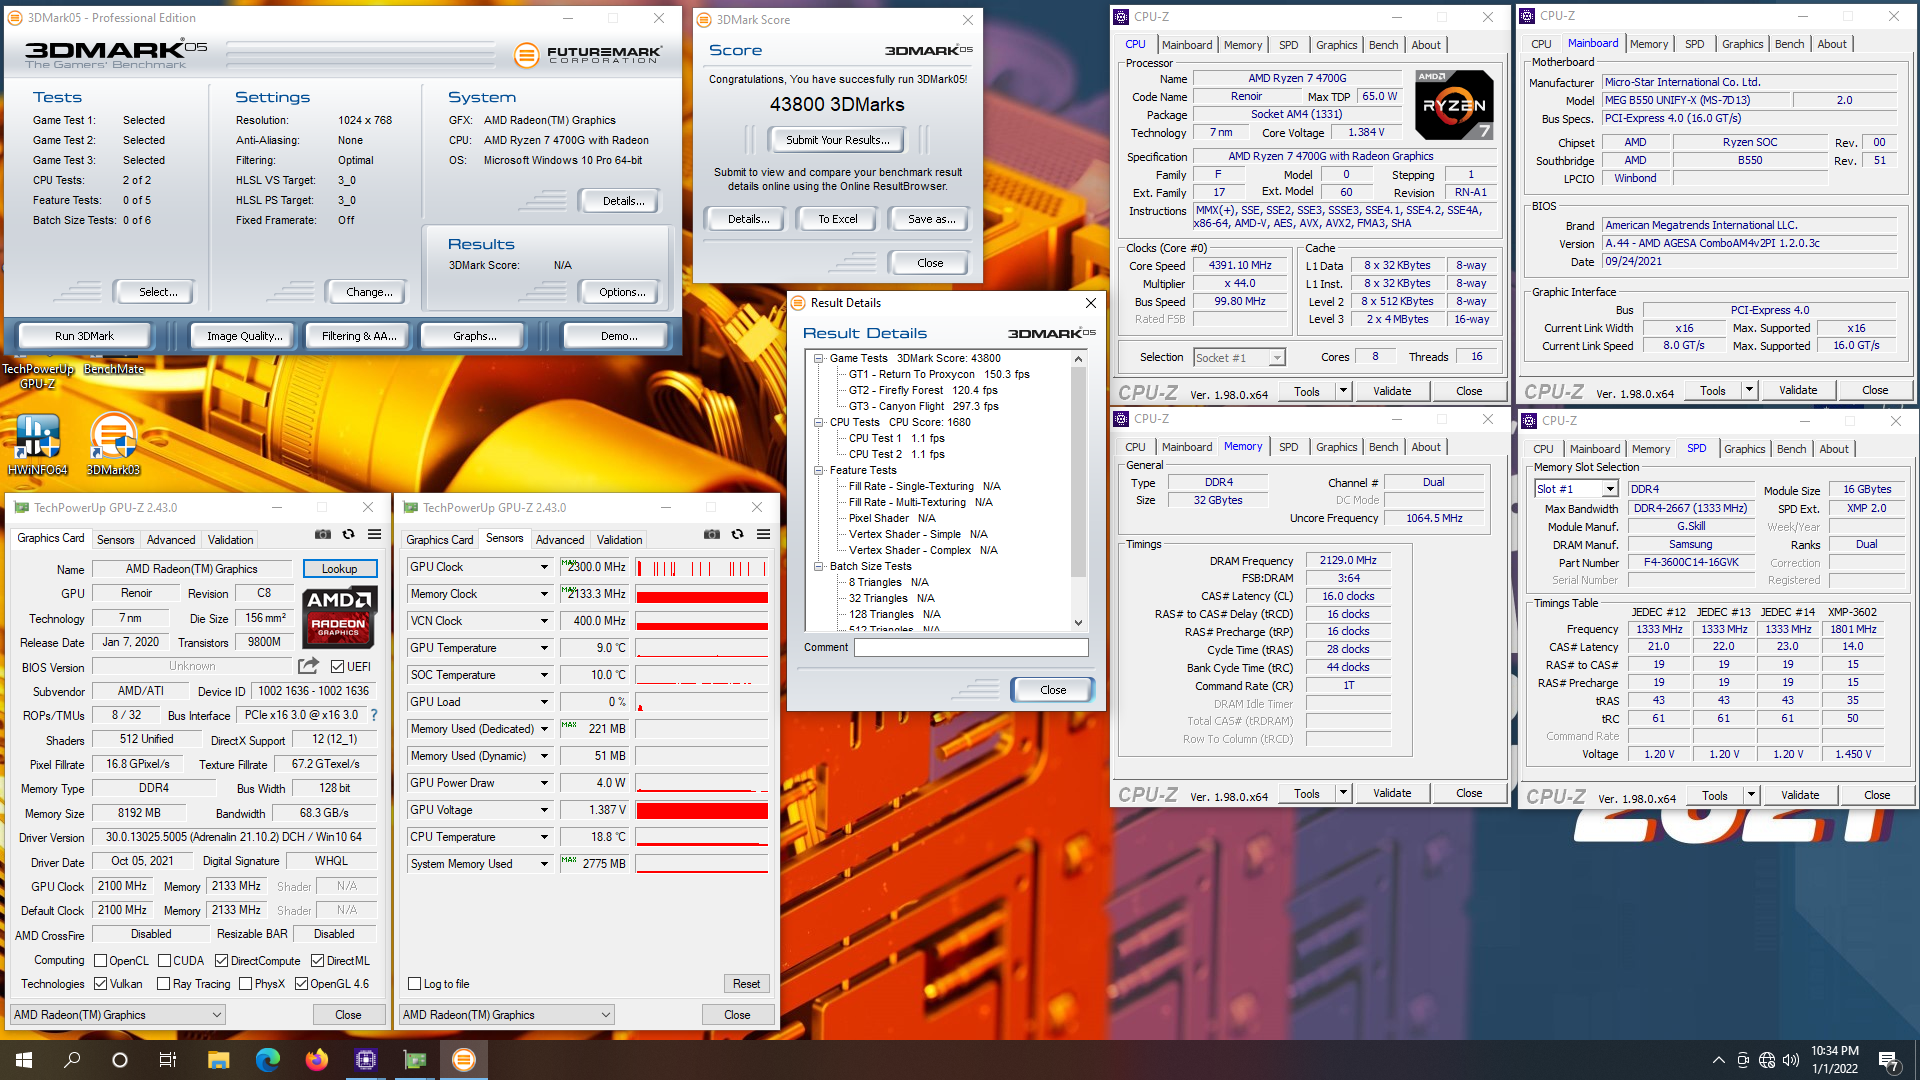Viewport: 1920px width, 1080px height.
Task: Click the bus interface question mark in GPU-Z
Action: [x=374, y=715]
